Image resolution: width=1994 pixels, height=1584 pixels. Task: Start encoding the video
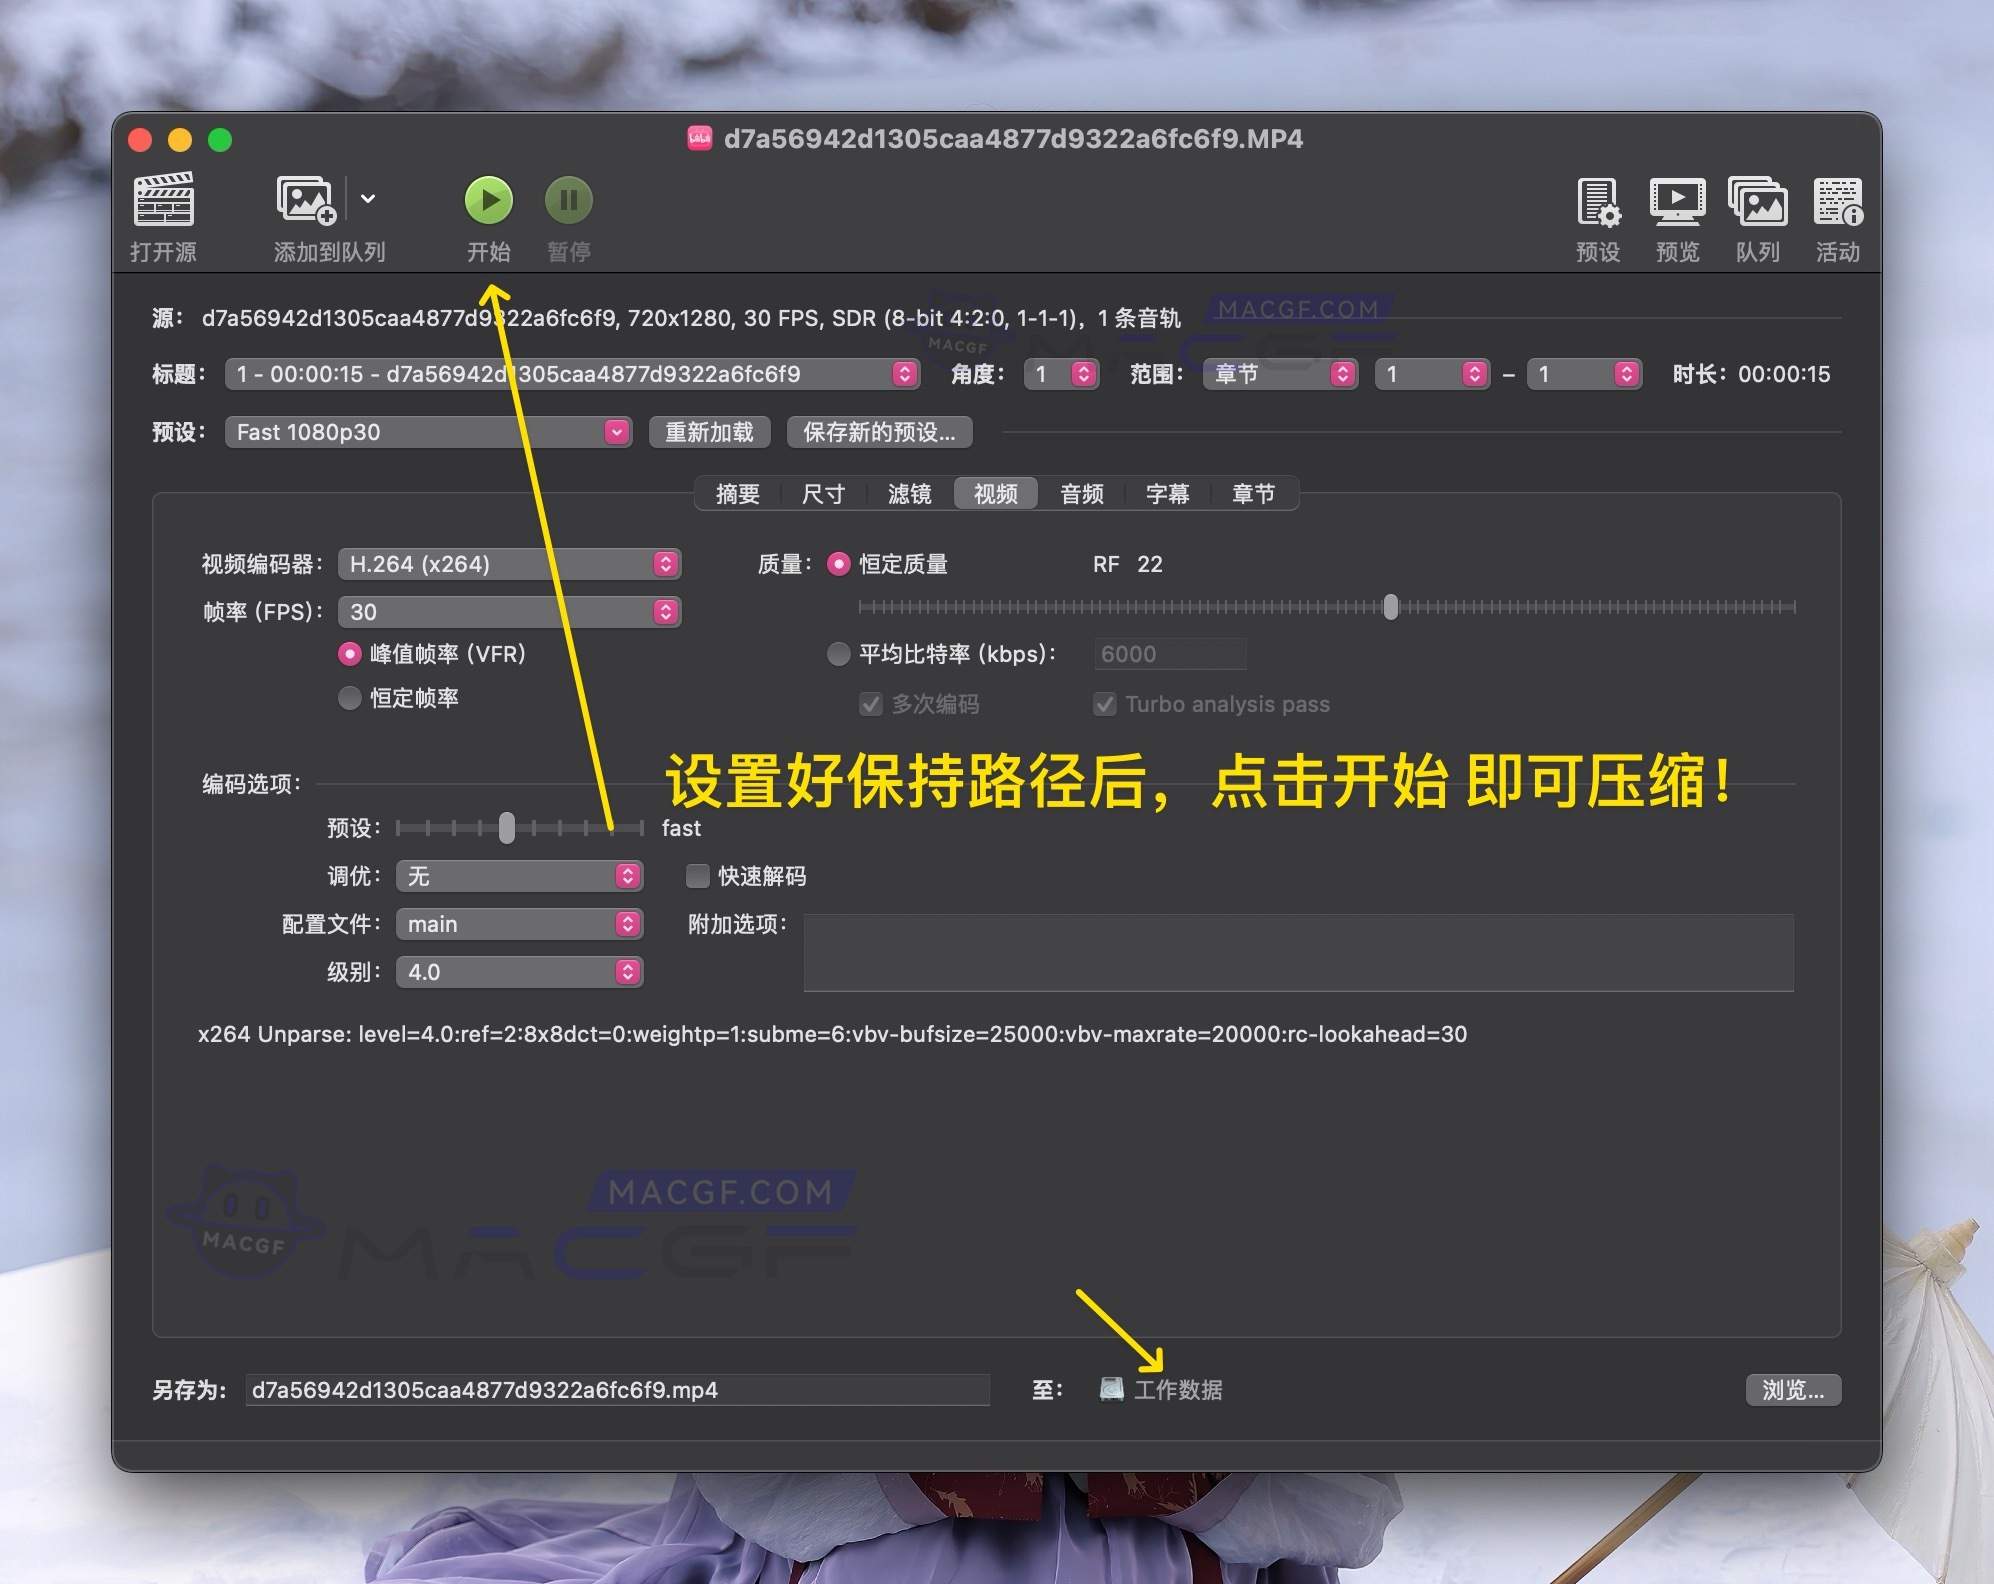pyautogui.click(x=489, y=199)
